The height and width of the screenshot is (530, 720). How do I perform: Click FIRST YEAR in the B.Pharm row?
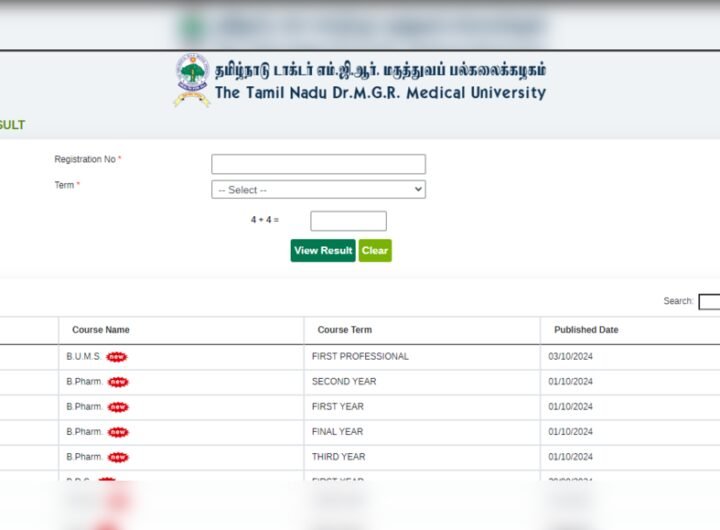(x=338, y=407)
